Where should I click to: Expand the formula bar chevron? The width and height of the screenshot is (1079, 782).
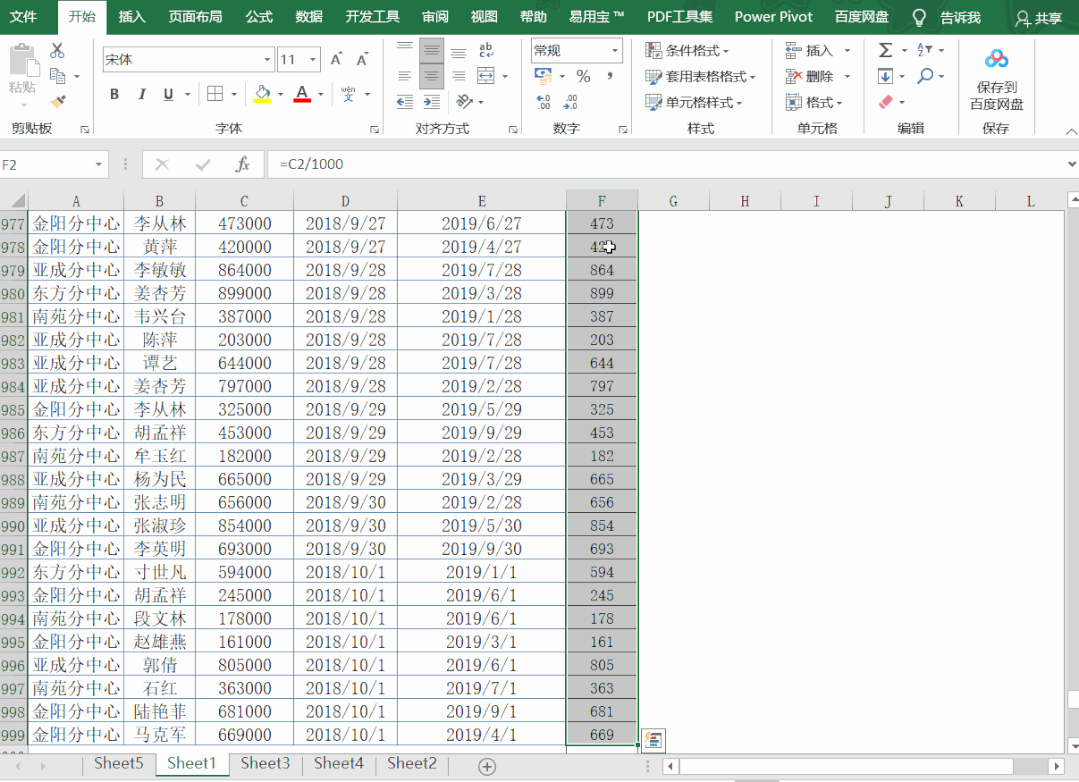click(1071, 165)
